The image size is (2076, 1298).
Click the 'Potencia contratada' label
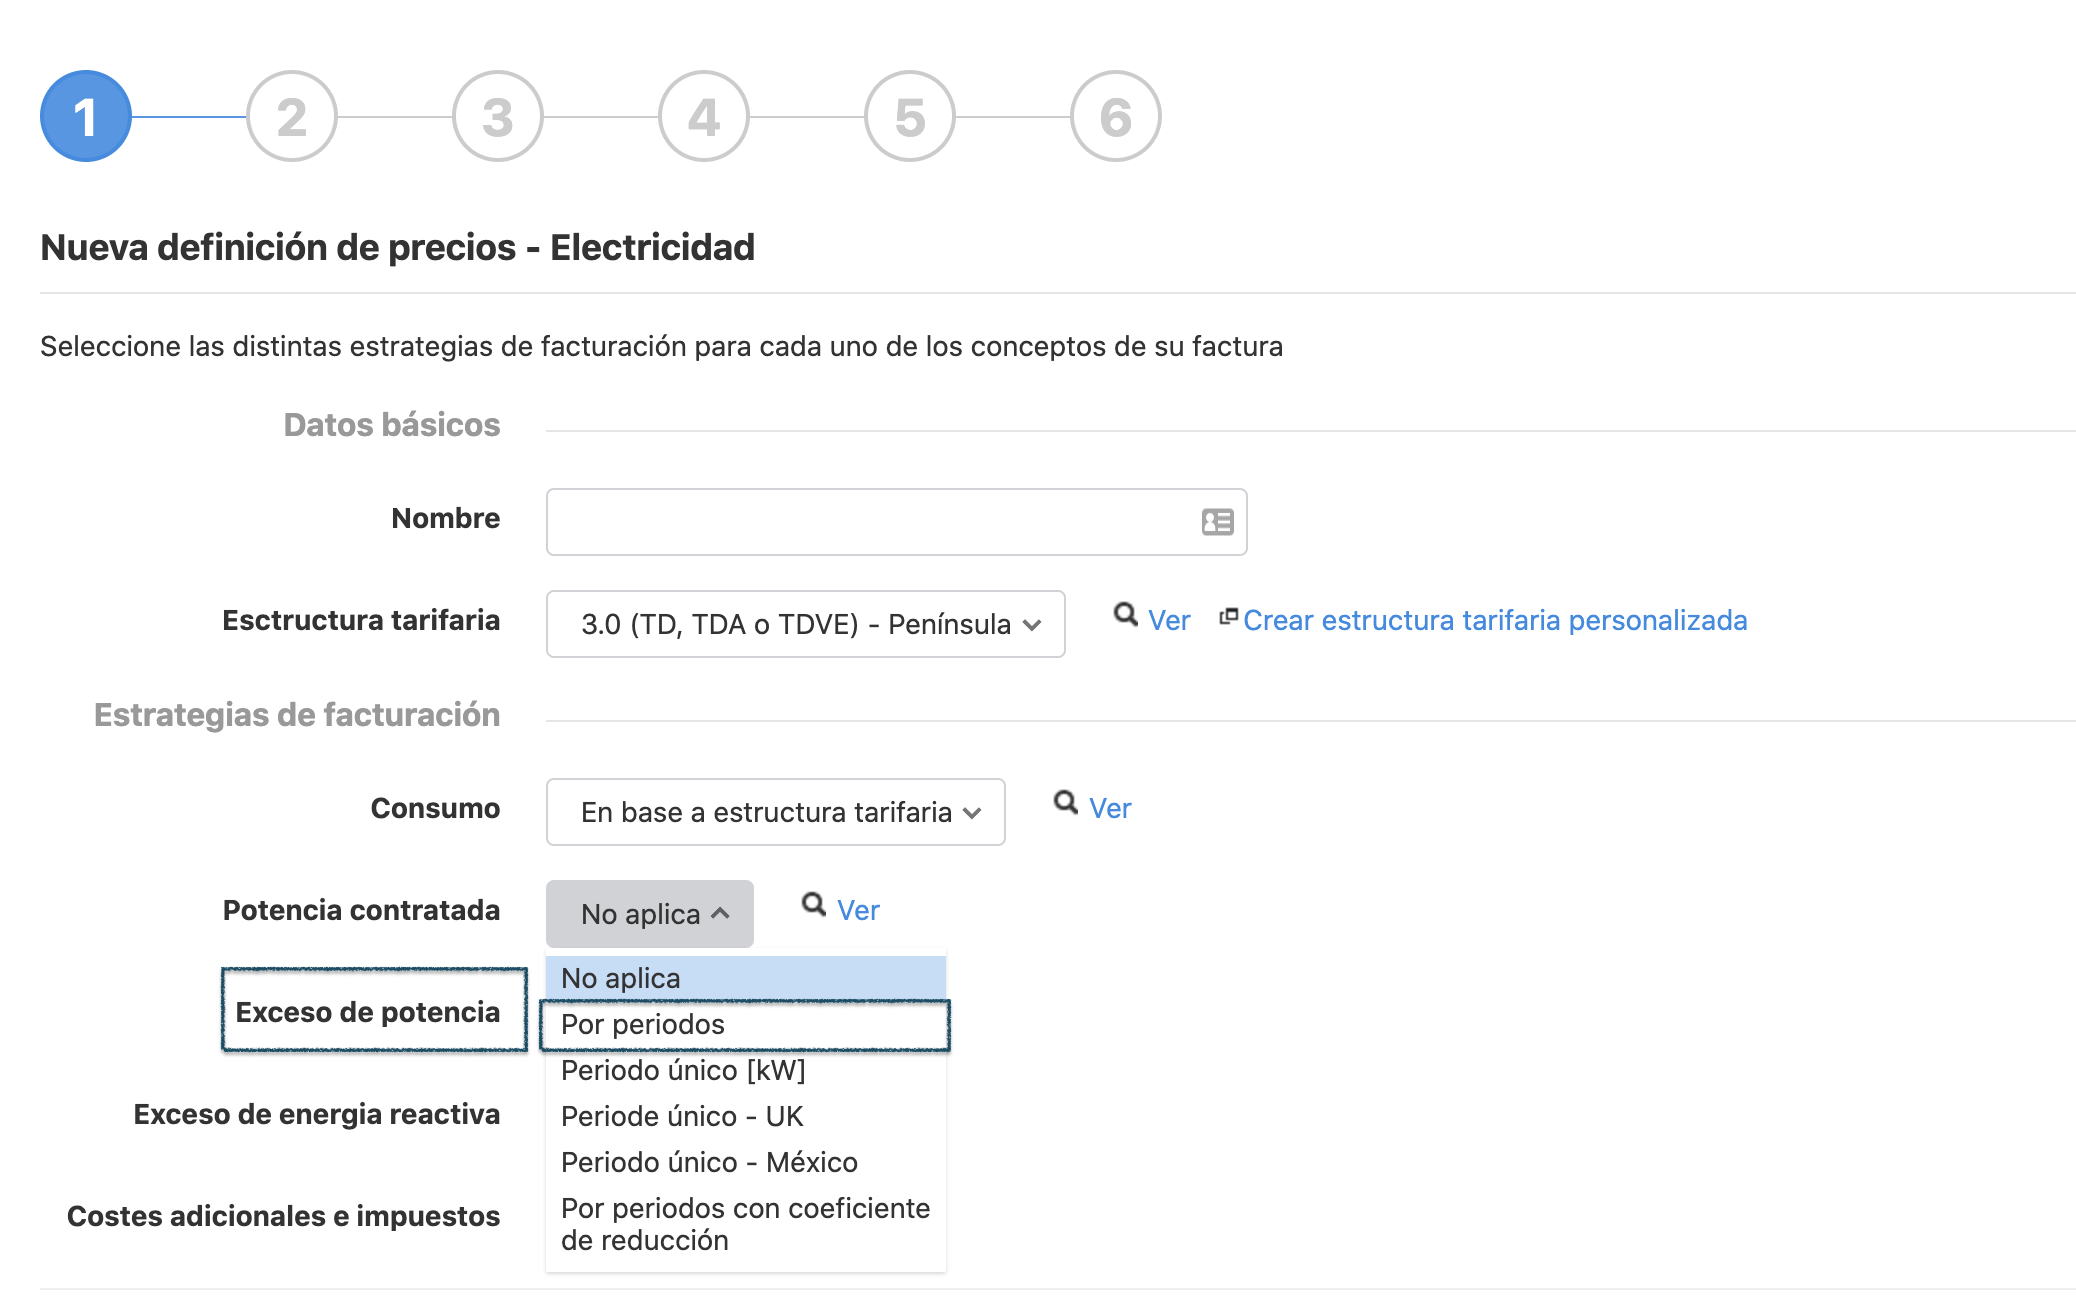pyautogui.click(x=361, y=910)
